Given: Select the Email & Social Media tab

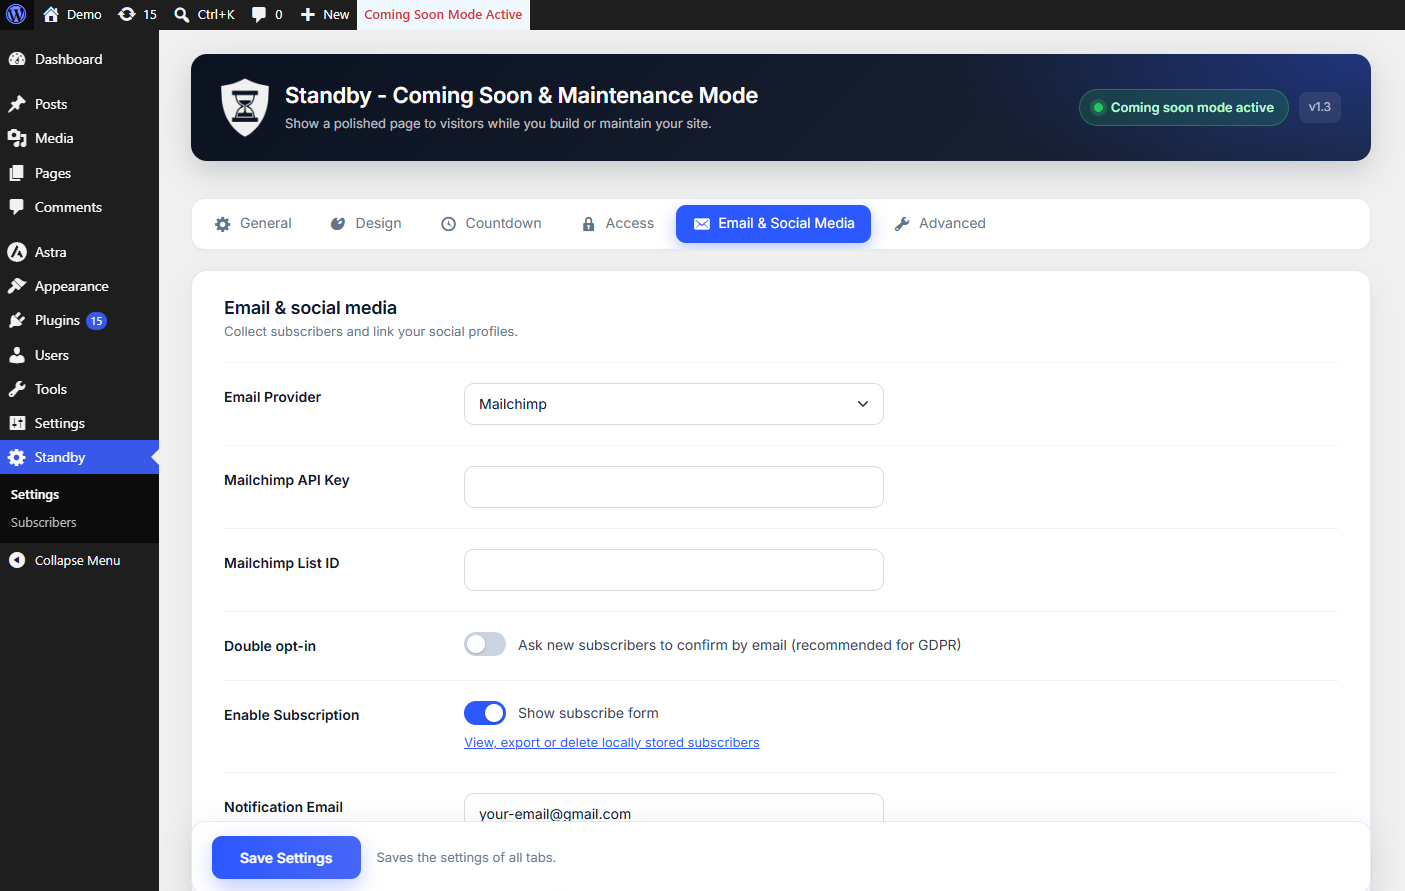Looking at the screenshot, I should (x=774, y=223).
